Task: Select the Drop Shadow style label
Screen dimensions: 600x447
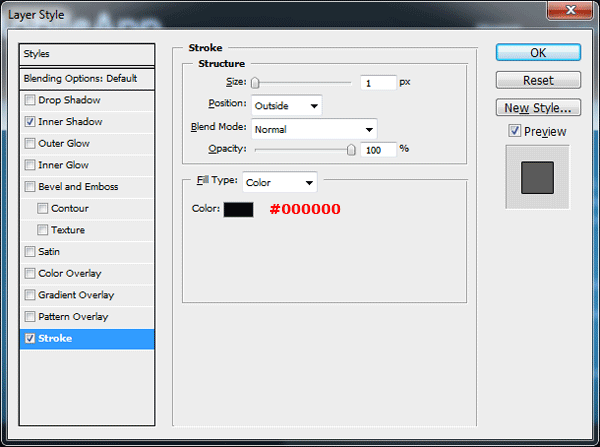Action: click(x=69, y=100)
